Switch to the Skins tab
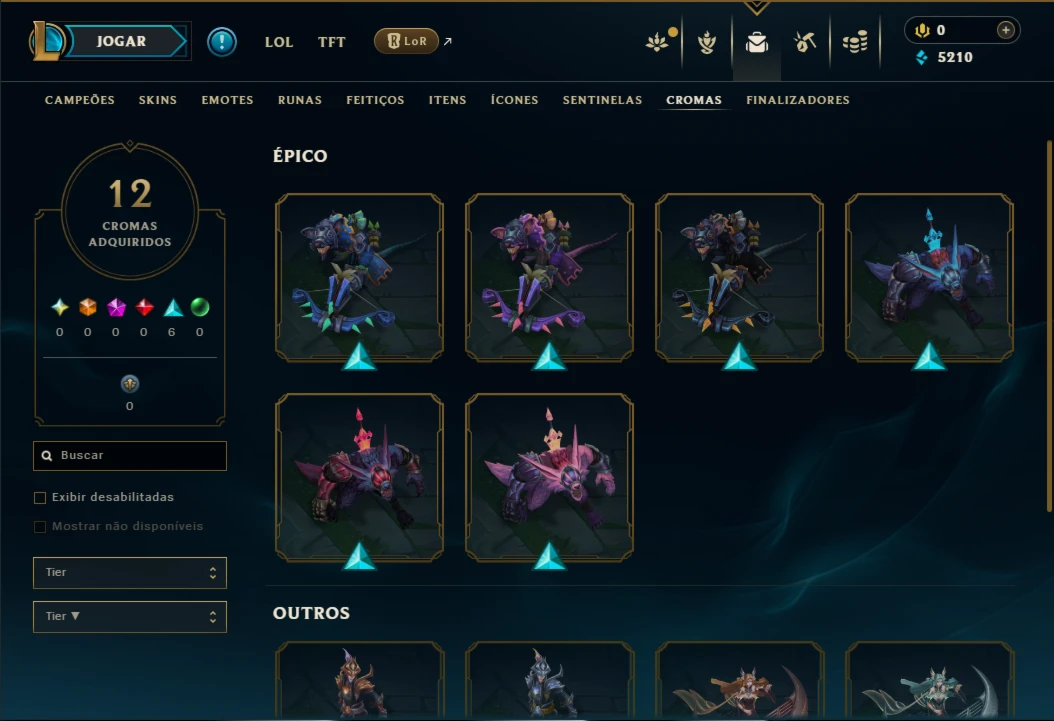The height and width of the screenshot is (721, 1054). (x=158, y=100)
